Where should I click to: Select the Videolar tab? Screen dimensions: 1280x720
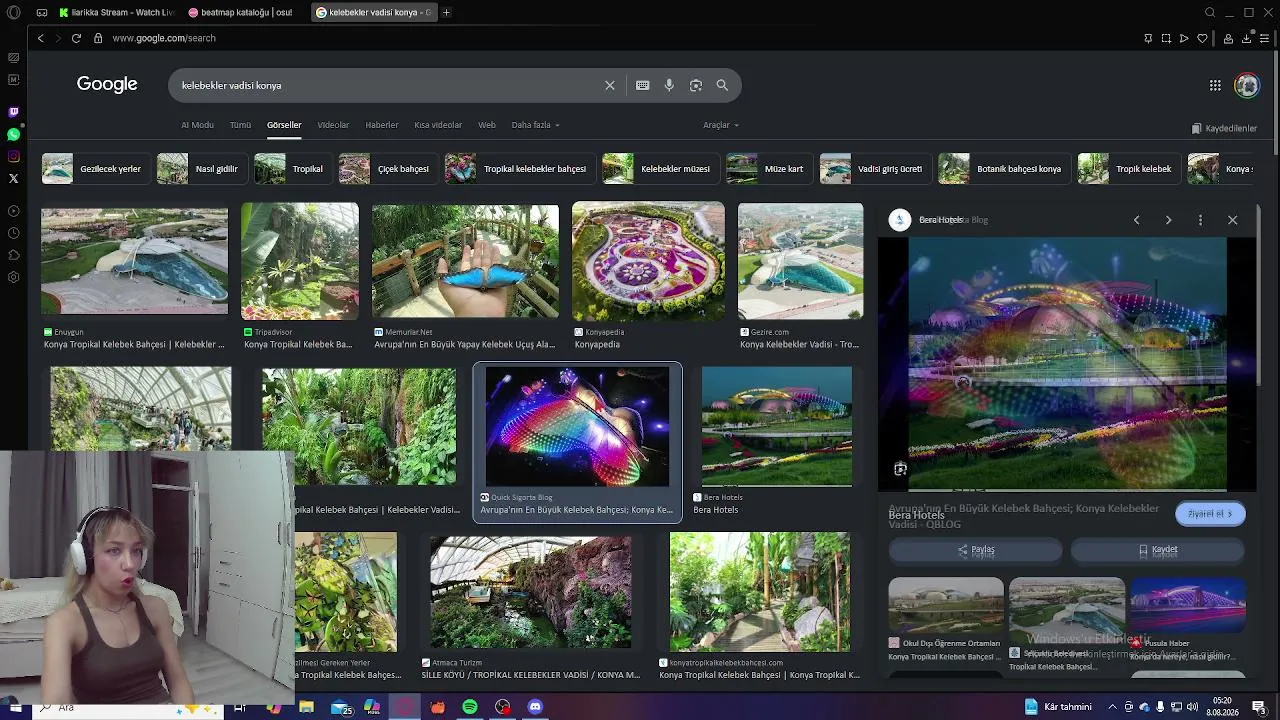click(x=333, y=125)
